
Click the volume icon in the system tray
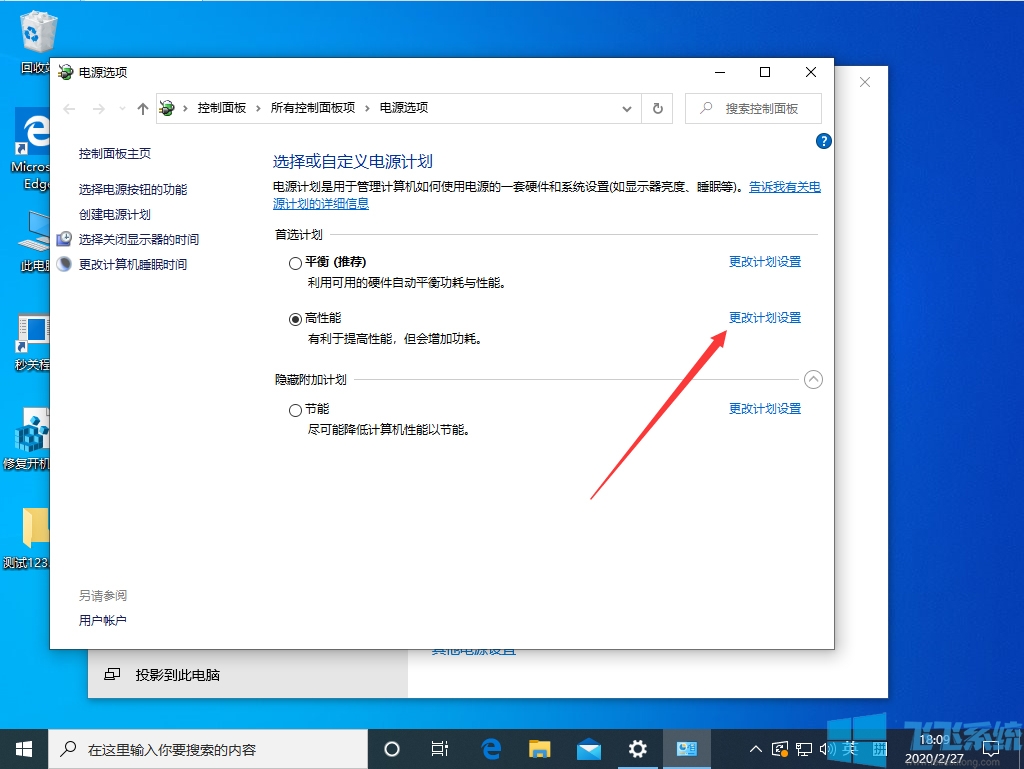(826, 748)
